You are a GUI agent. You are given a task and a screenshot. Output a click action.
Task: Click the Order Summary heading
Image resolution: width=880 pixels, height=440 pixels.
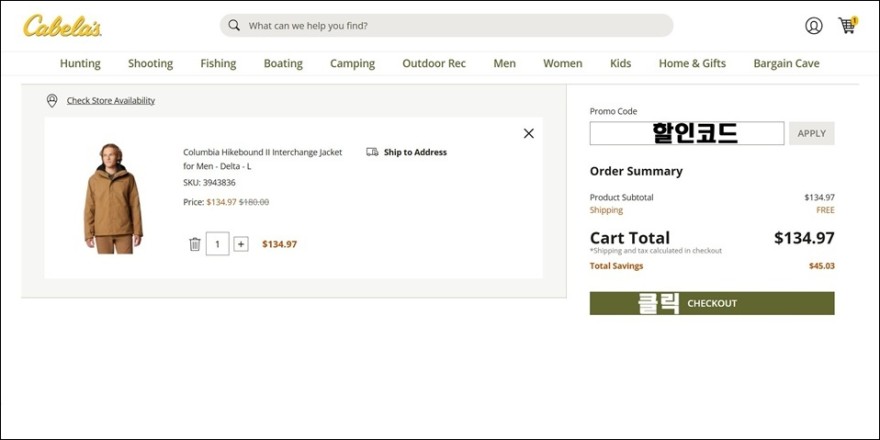pyautogui.click(x=636, y=171)
